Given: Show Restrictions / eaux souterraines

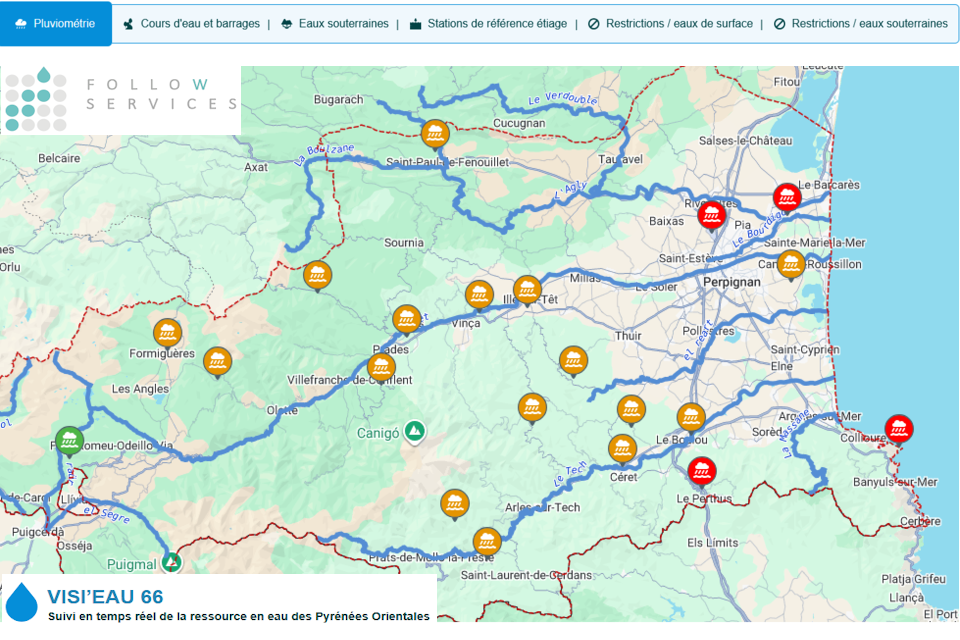Looking at the screenshot, I should coord(860,24).
